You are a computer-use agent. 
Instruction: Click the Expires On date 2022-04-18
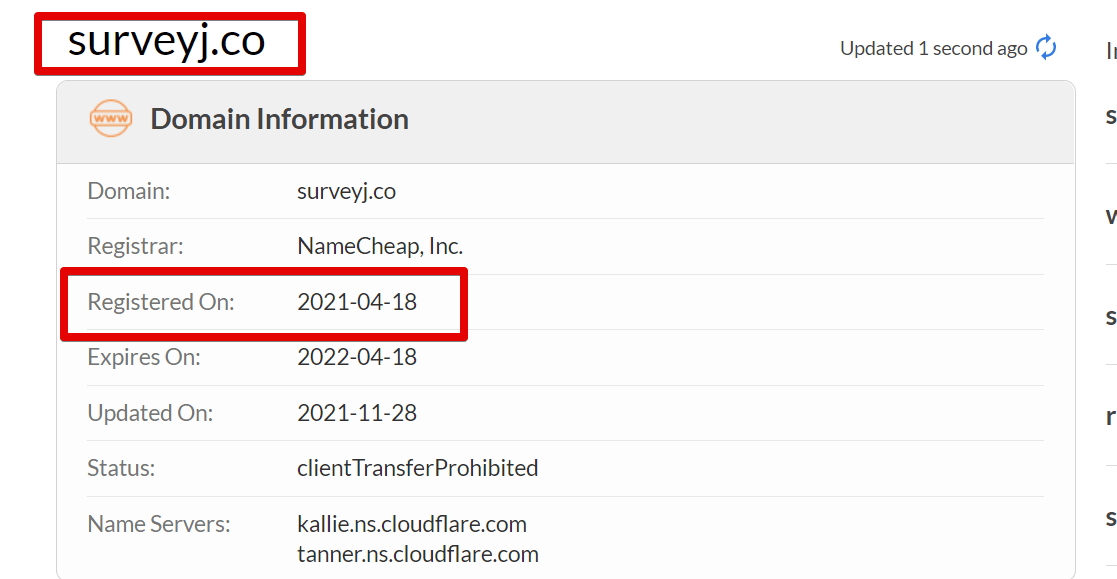point(357,357)
